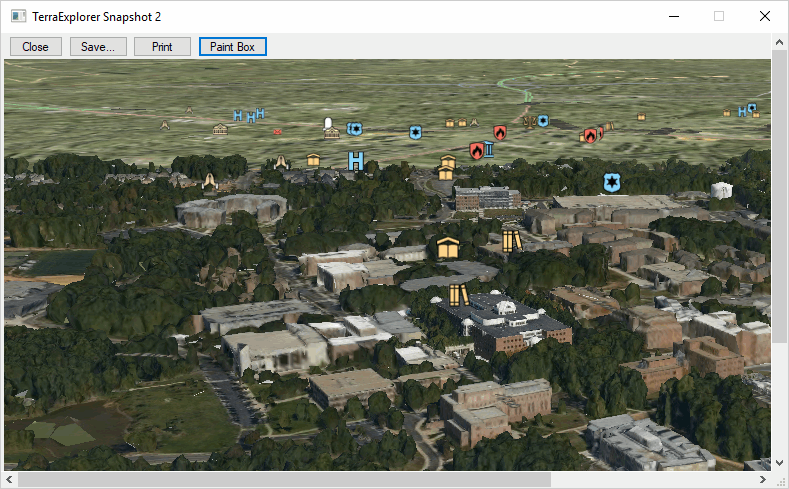Click the vertical scrollbar thumb
This screenshot has width=789, height=489.
(779, 197)
